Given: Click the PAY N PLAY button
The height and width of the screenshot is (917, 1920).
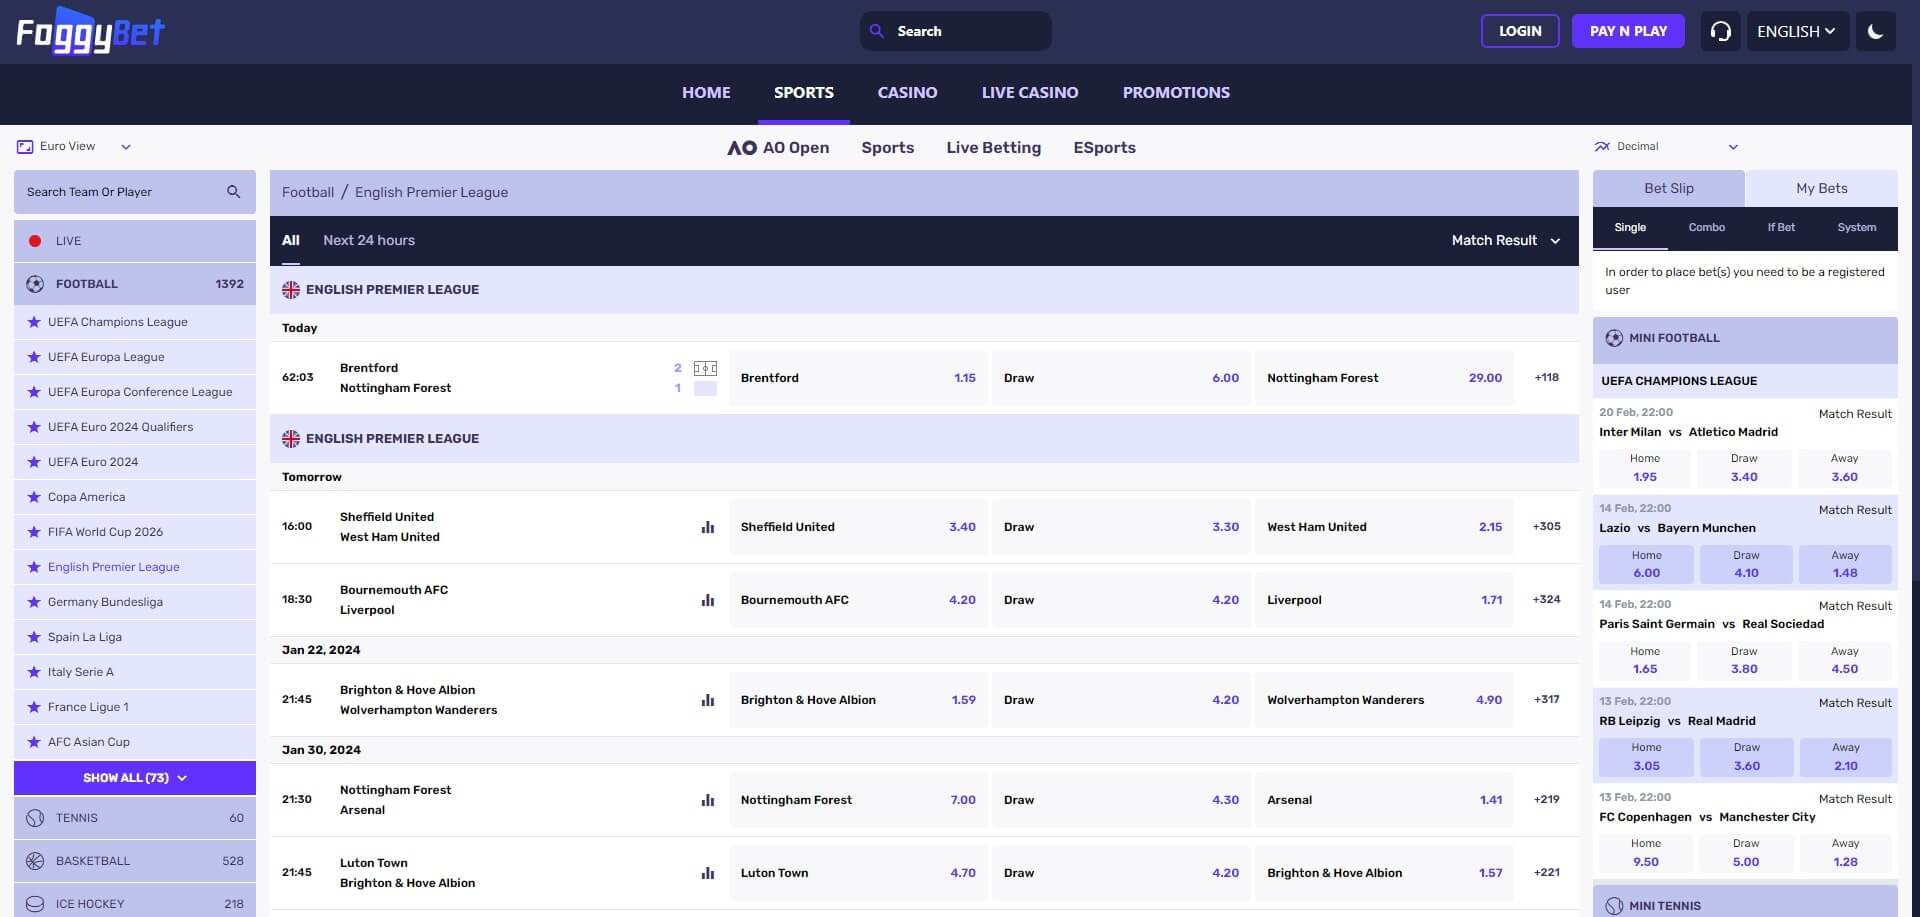Looking at the screenshot, I should (x=1628, y=31).
